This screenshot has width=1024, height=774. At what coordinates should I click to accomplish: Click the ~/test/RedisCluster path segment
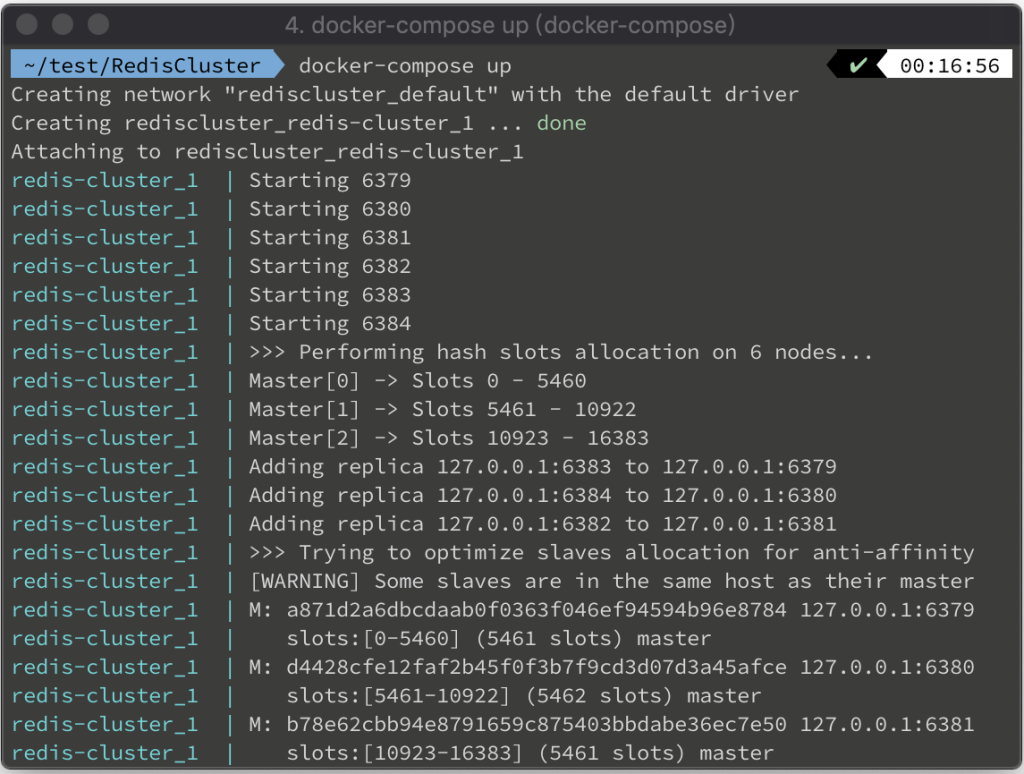(141, 66)
